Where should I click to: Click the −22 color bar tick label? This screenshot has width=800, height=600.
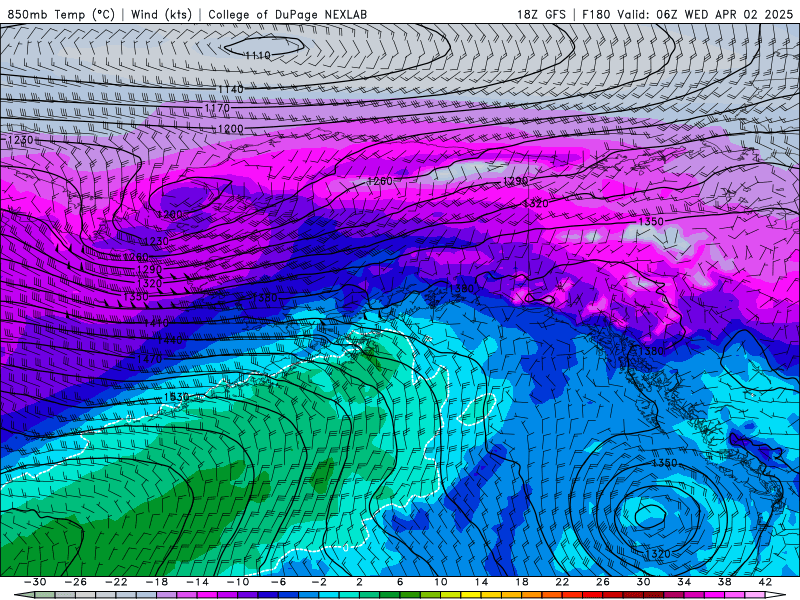pyautogui.click(x=116, y=582)
